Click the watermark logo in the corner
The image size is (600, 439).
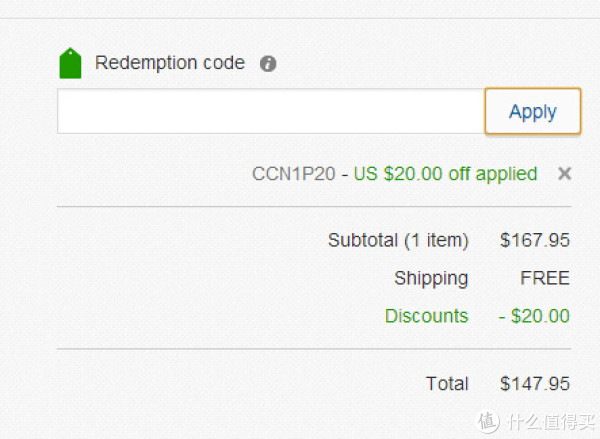[488, 422]
